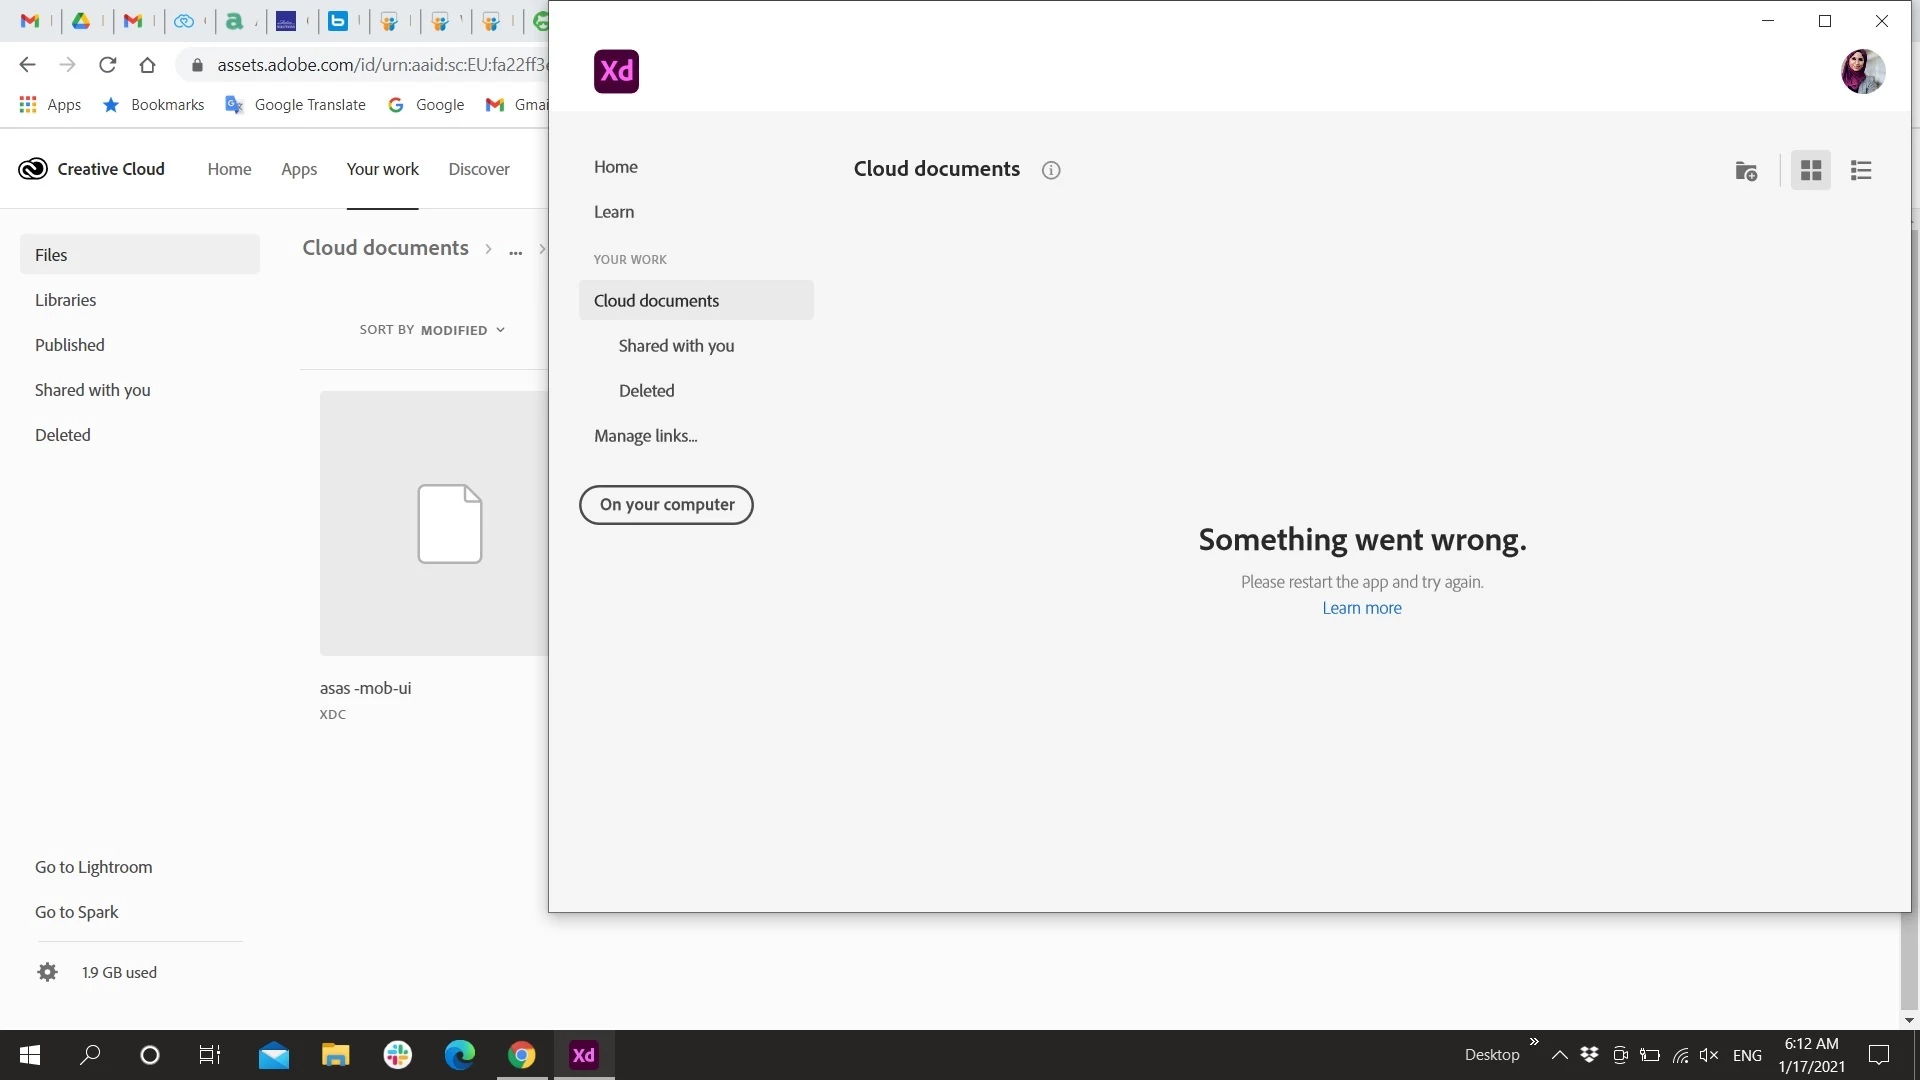Viewport: 1920px width, 1080px height.
Task: Click the Adobe XD logo icon
Action: point(616,71)
